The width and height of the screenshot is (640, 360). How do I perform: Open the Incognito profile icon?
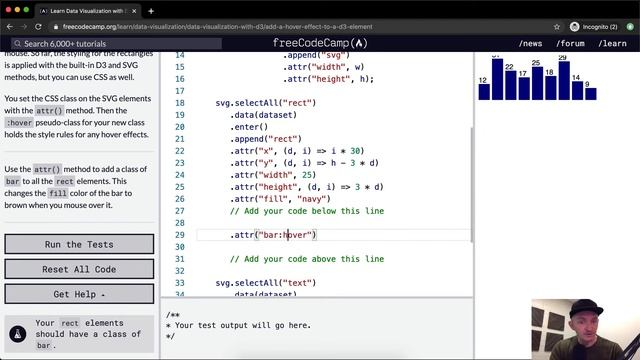coord(574,27)
